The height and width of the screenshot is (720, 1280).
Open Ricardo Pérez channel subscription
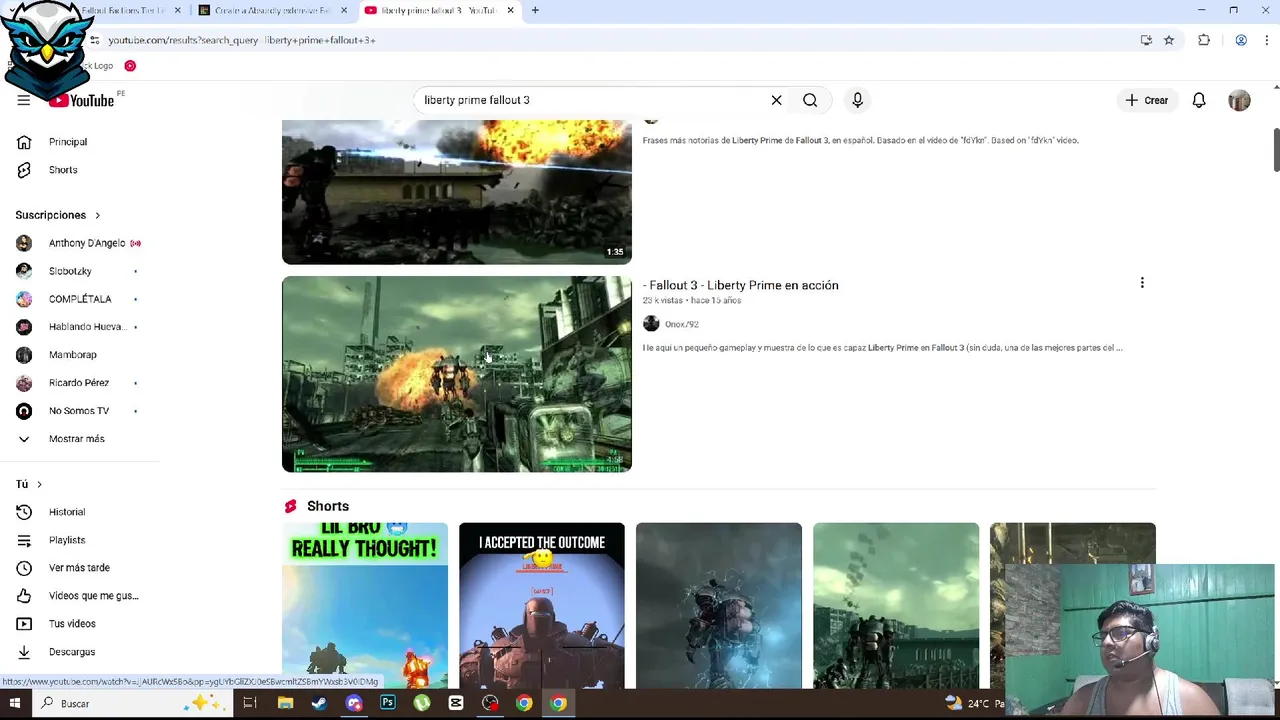coord(80,383)
